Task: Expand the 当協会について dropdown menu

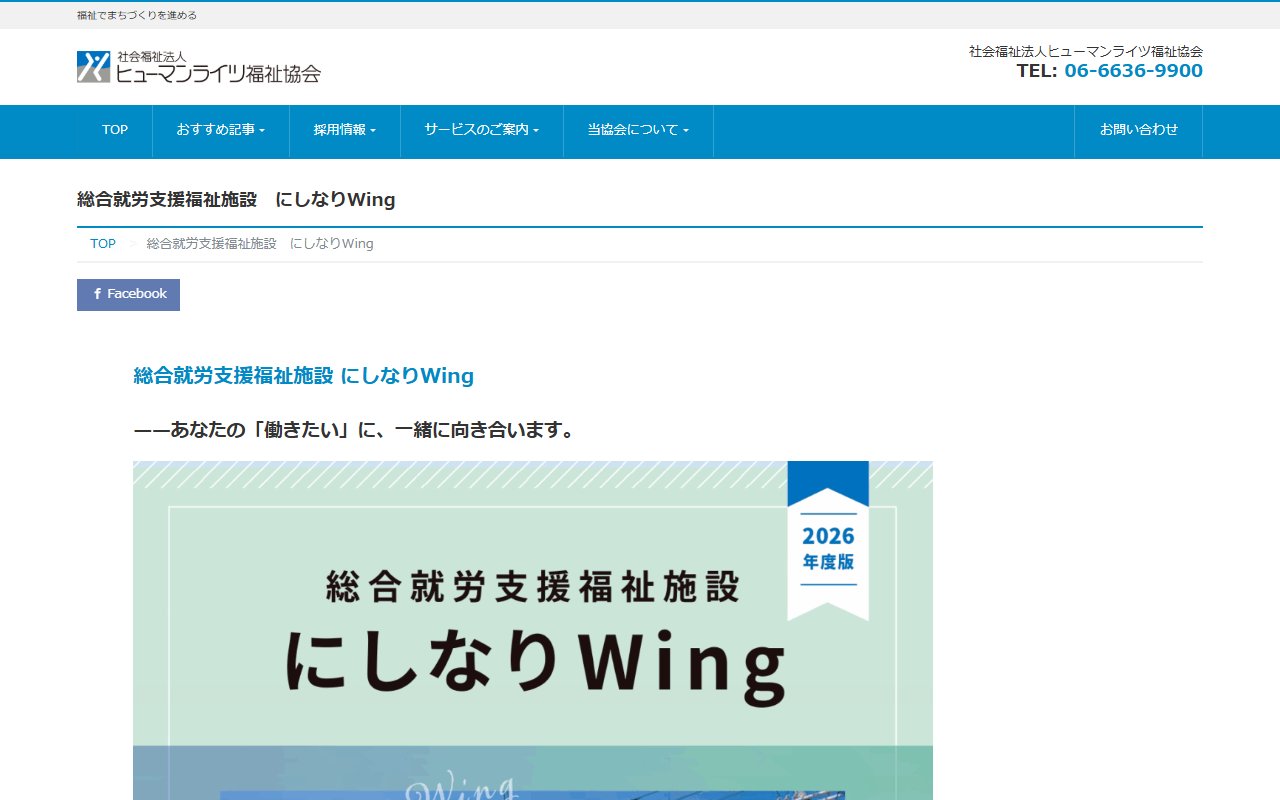Action: pos(638,130)
